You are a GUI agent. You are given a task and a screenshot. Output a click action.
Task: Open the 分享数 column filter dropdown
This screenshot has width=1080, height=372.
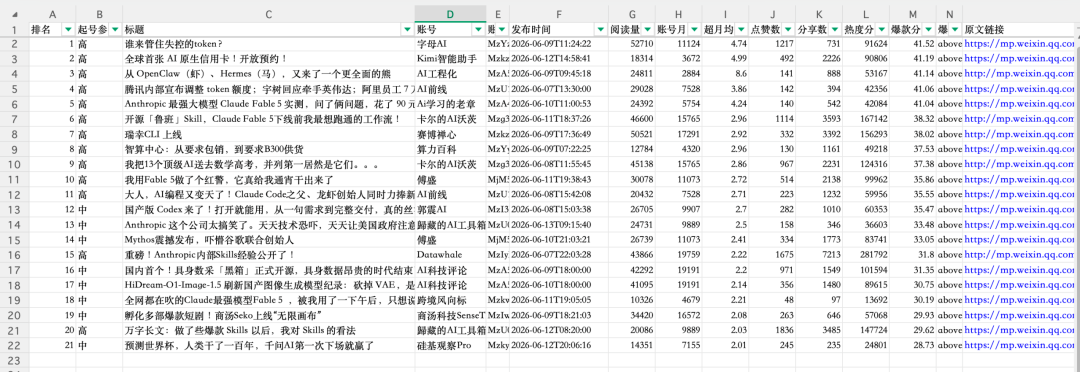(834, 30)
